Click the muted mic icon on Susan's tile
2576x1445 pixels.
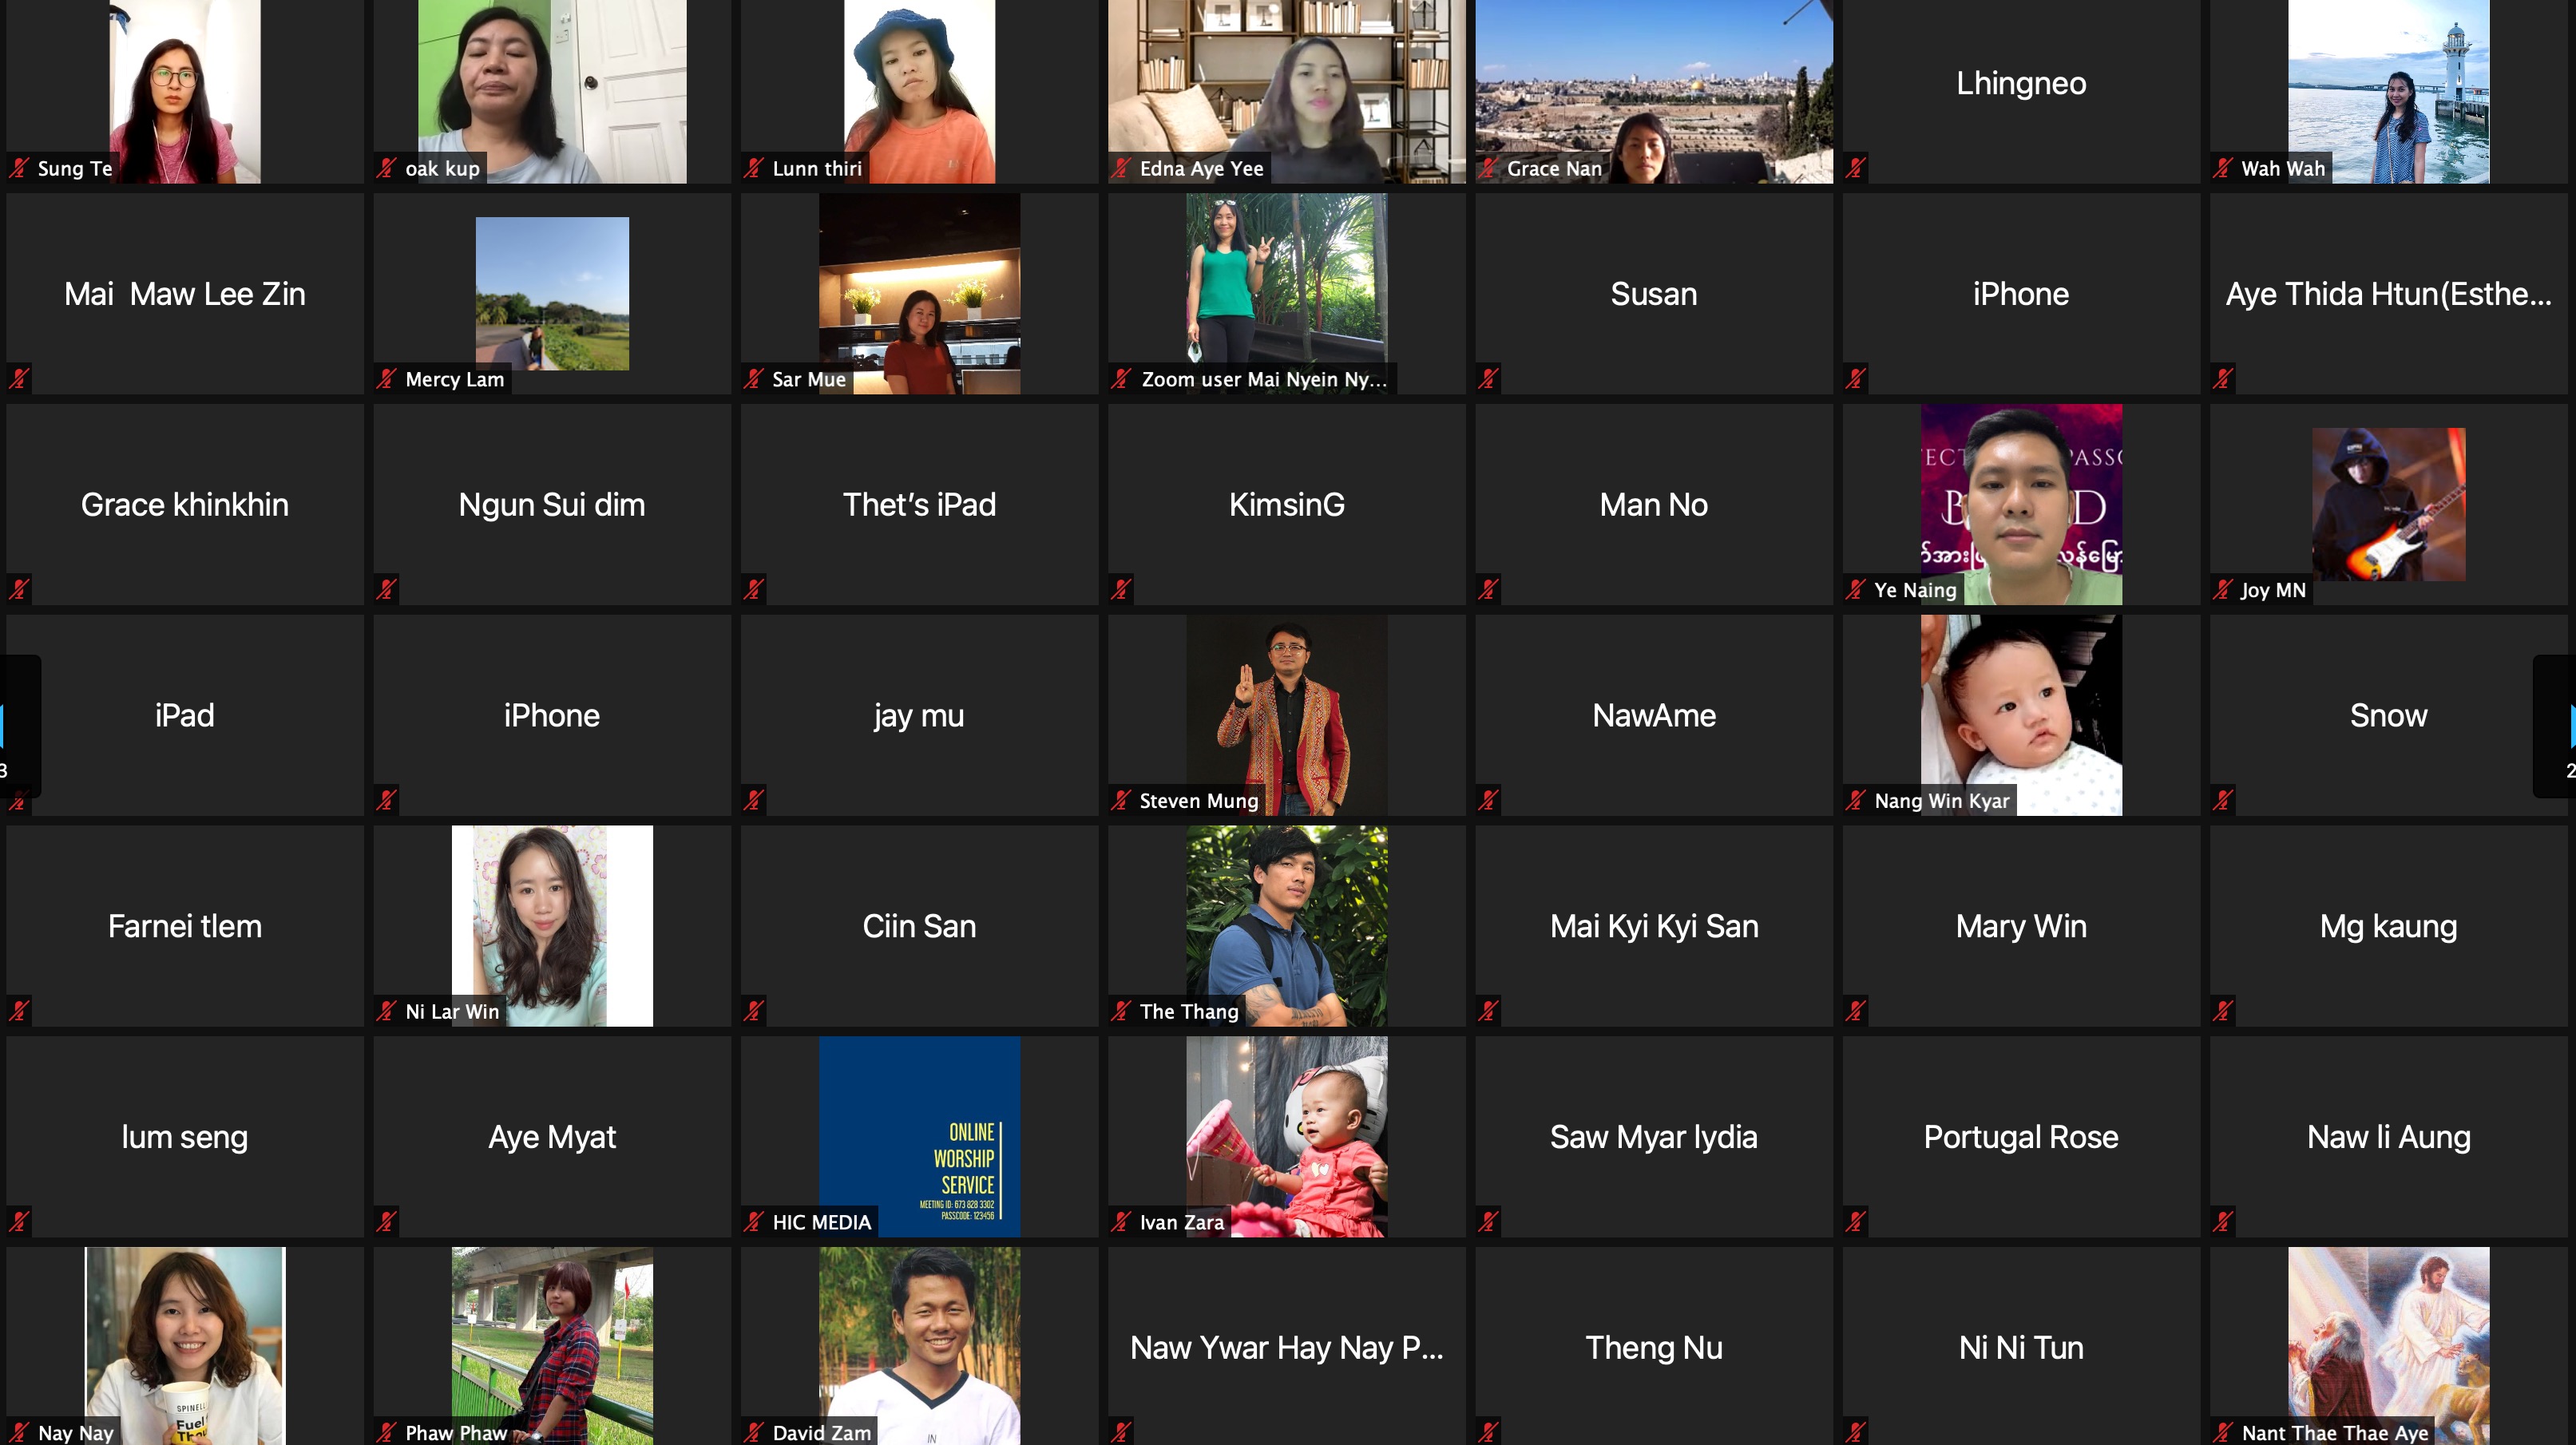click(x=1489, y=379)
